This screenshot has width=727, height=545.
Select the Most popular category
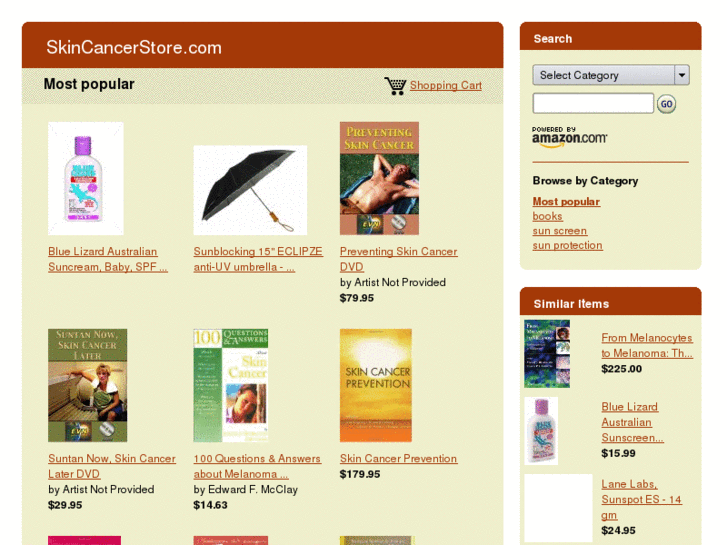[566, 202]
